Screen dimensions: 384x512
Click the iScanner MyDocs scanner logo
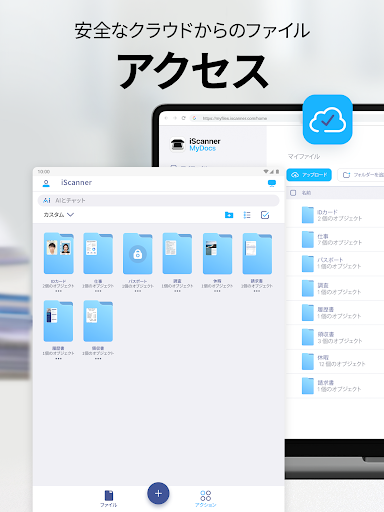tap(177, 144)
